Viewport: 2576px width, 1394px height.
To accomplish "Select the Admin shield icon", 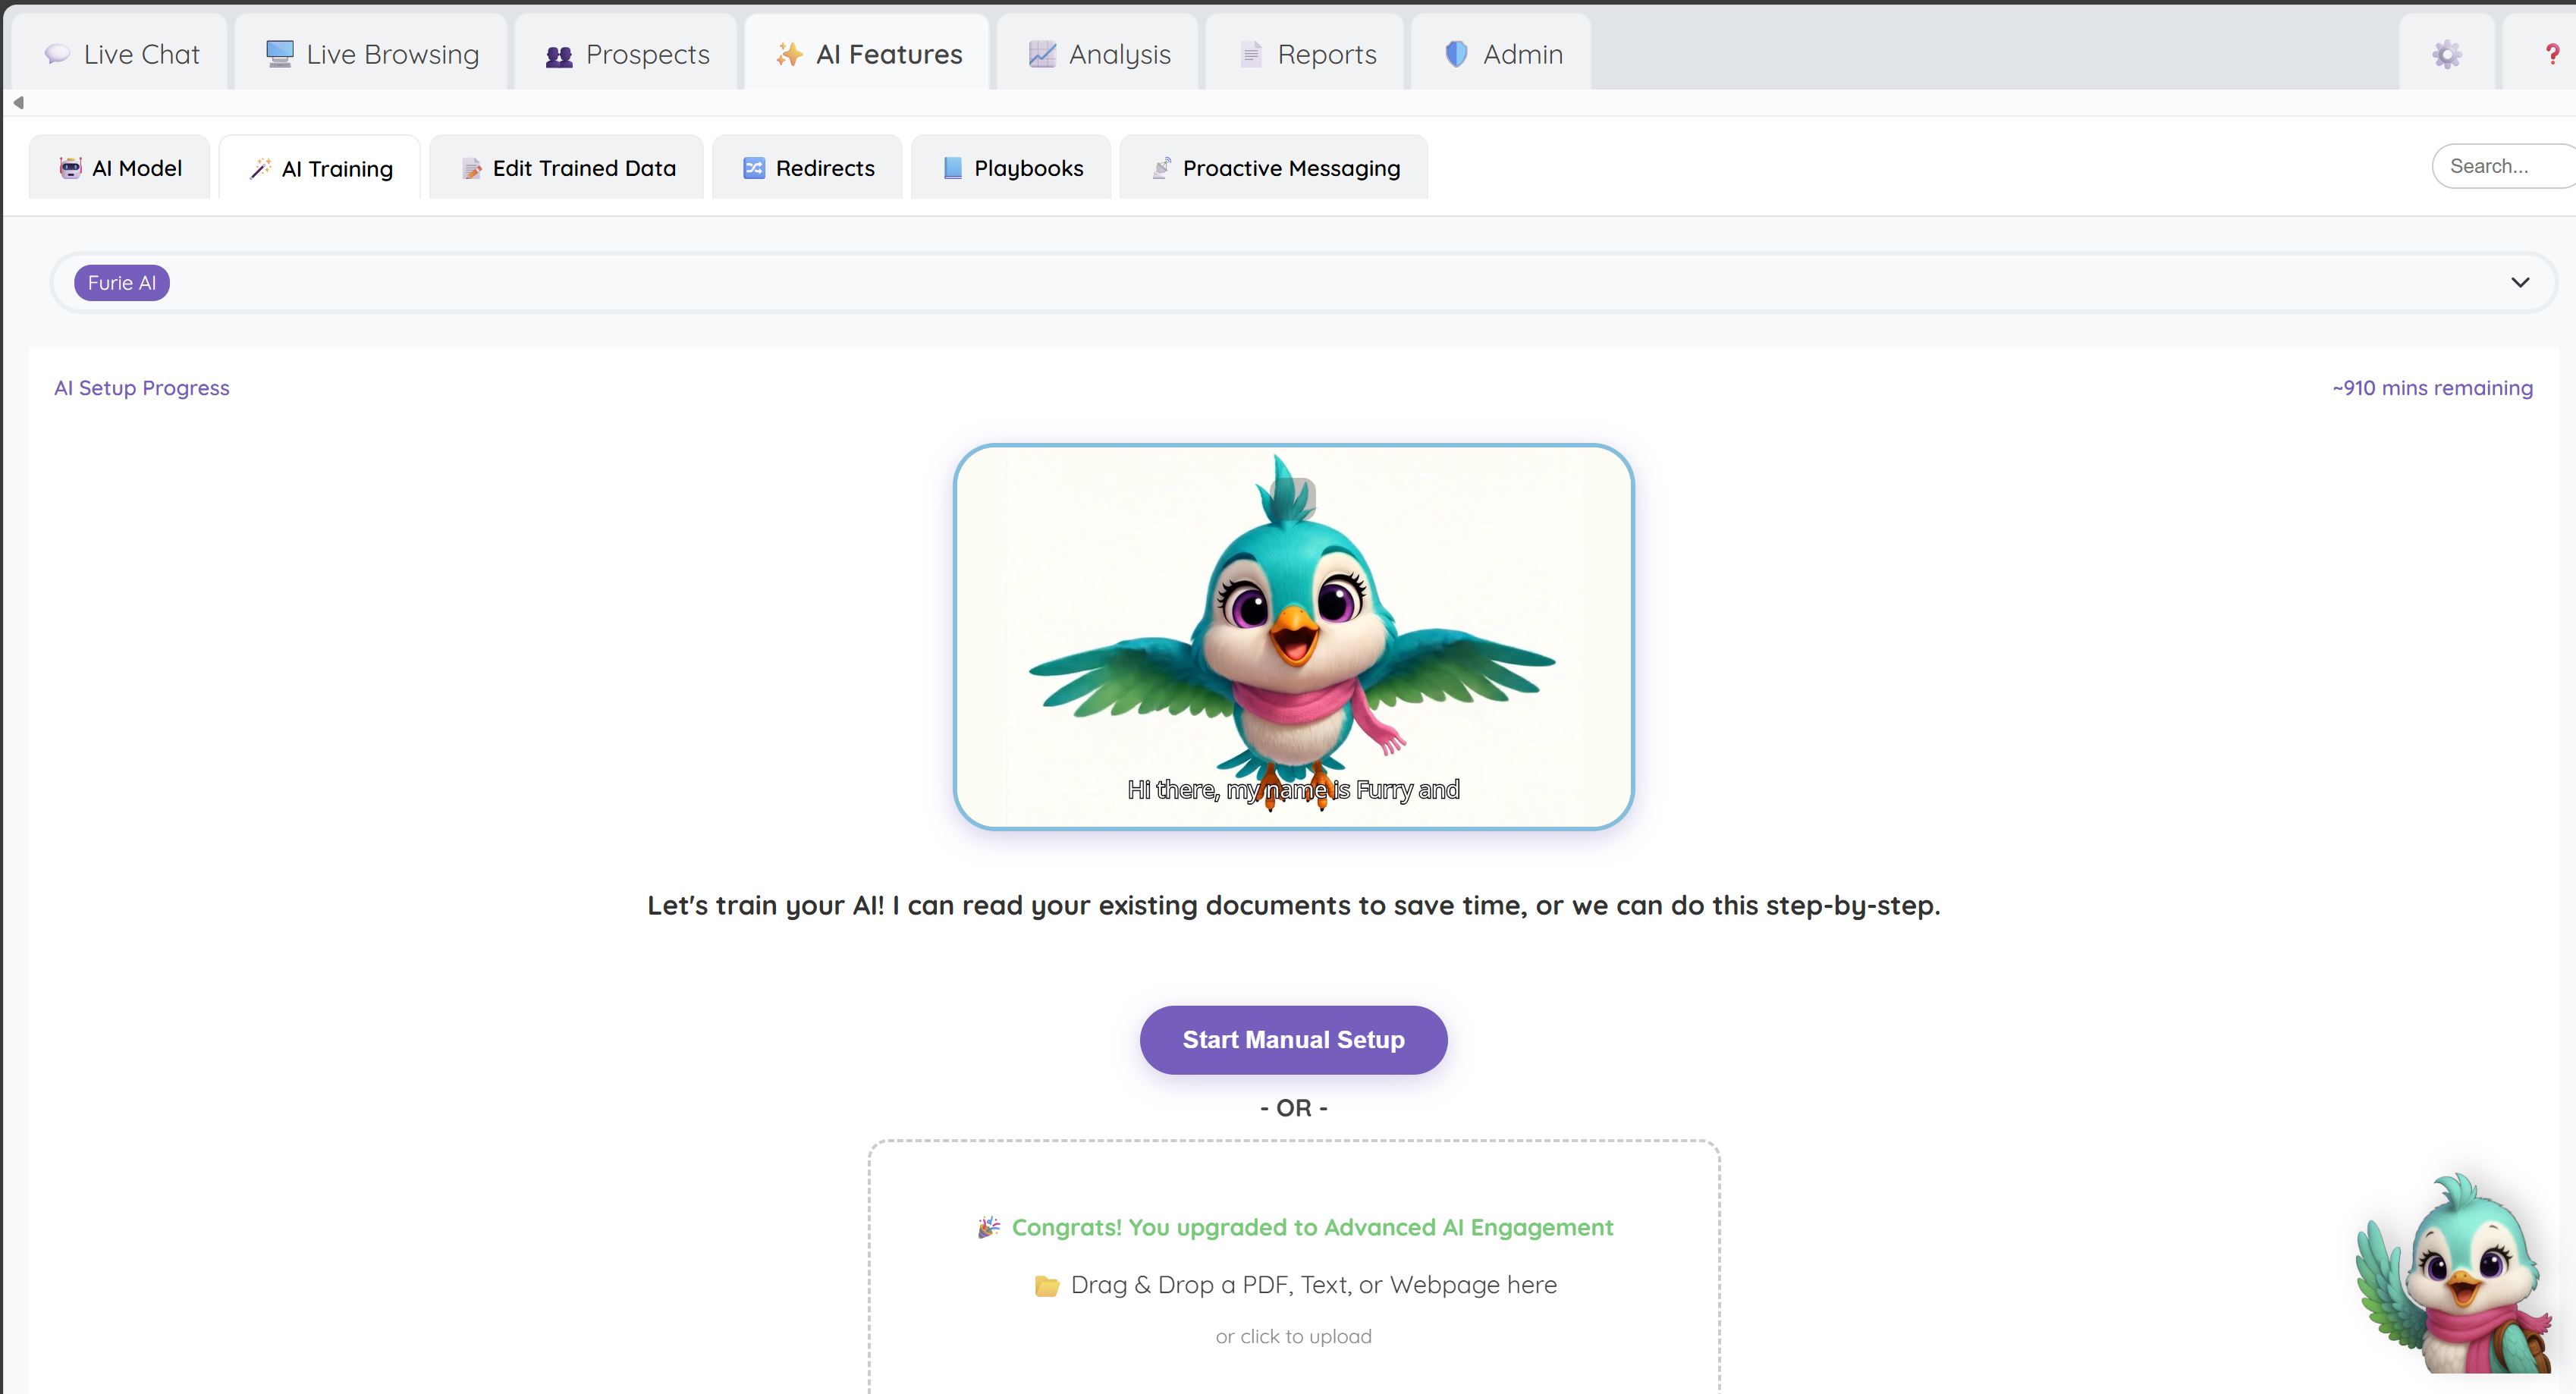I will [x=1456, y=54].
